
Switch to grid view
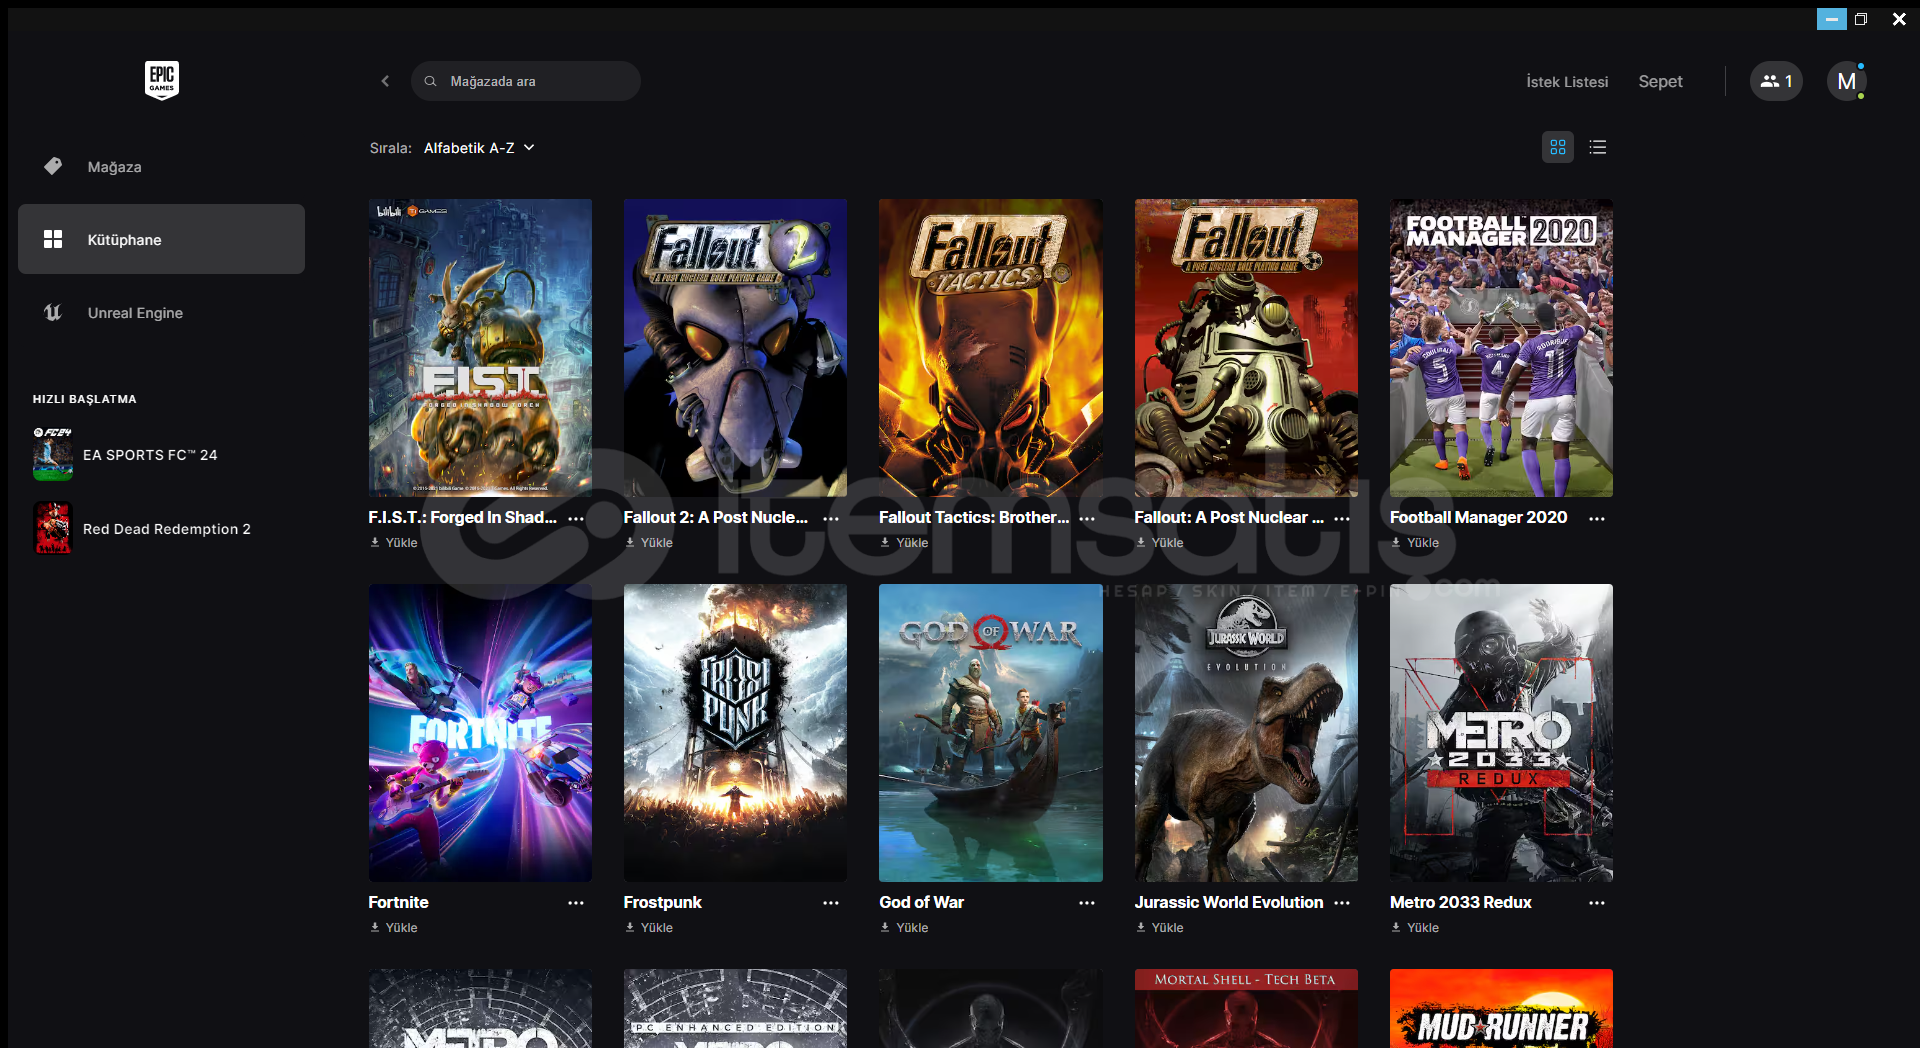pyautogui.click(x=1558, y=147)
